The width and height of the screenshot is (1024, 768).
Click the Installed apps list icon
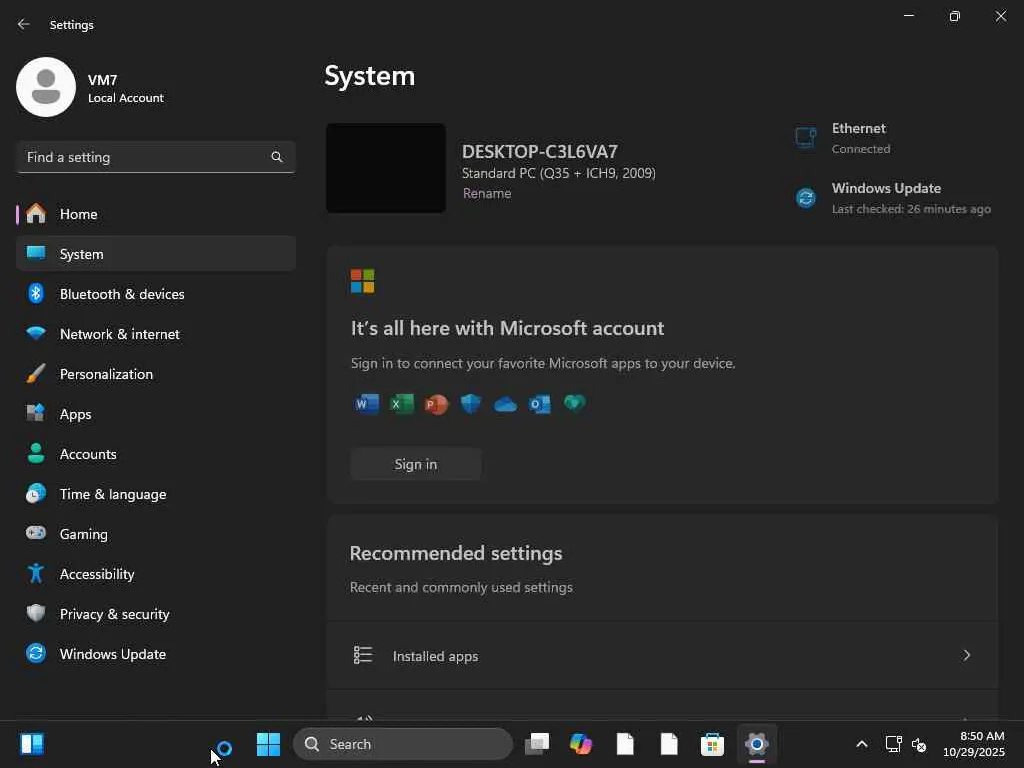pos(362,655)
